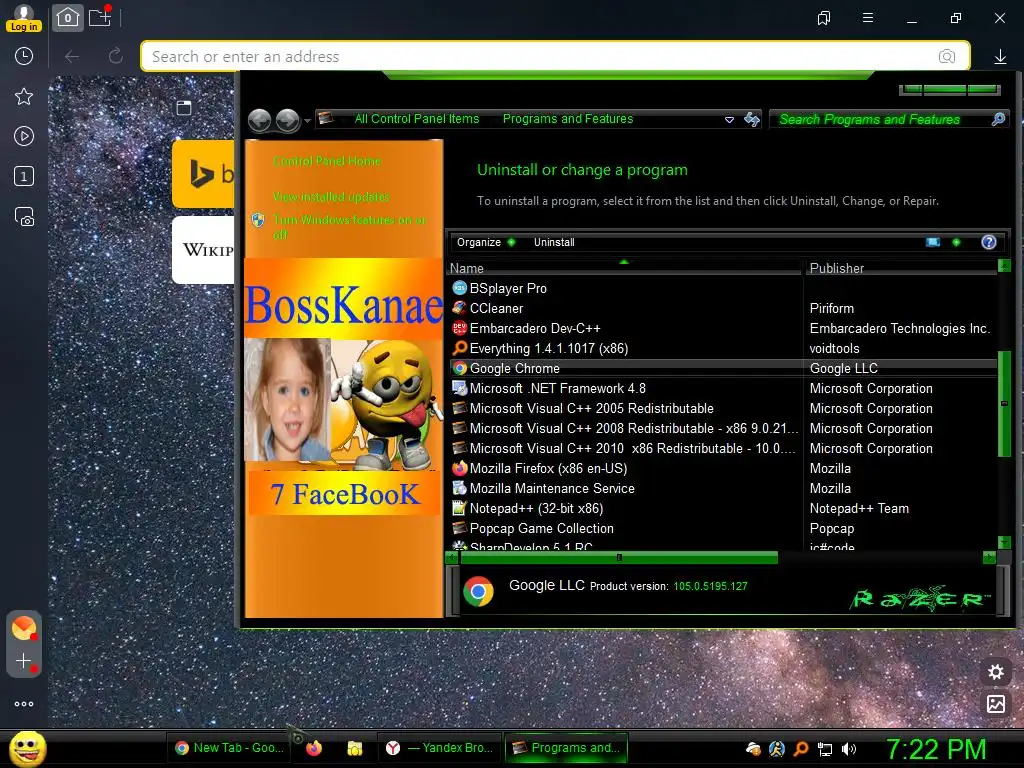Viewport: 1024px width, 768px height.
Task: Click the change view icon in toolbar
Action: point(933,242)
